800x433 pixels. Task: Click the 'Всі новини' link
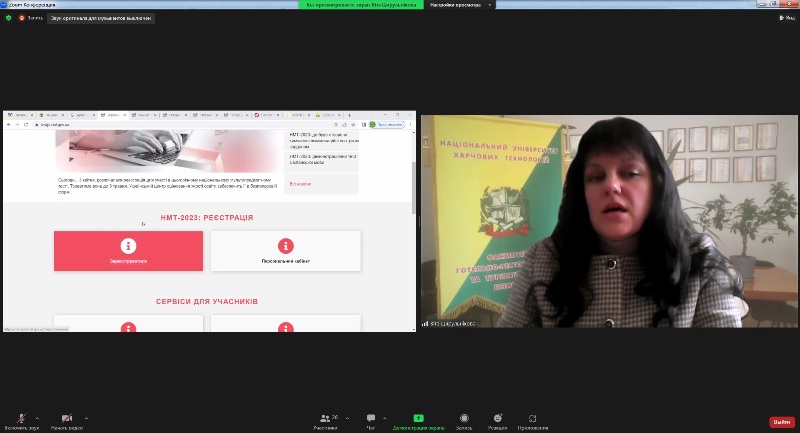[x=300, y=184]
